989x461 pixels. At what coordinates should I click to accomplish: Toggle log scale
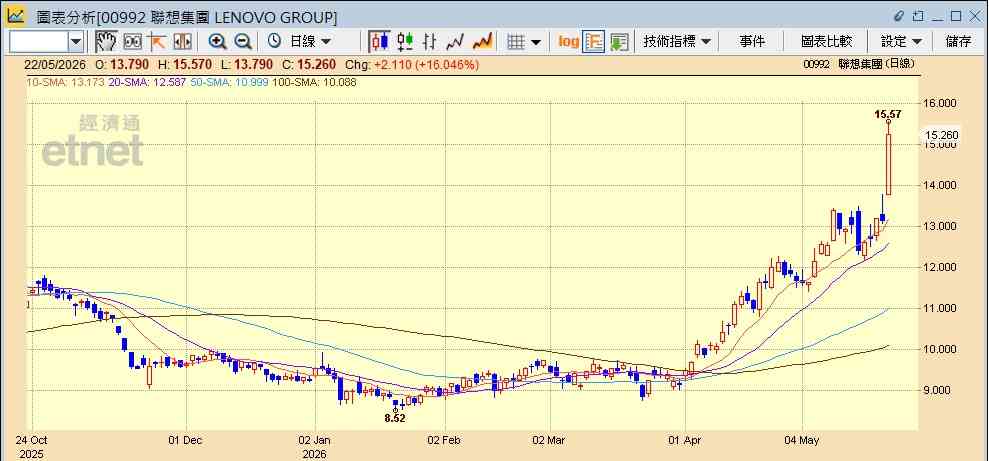point(568,42)
